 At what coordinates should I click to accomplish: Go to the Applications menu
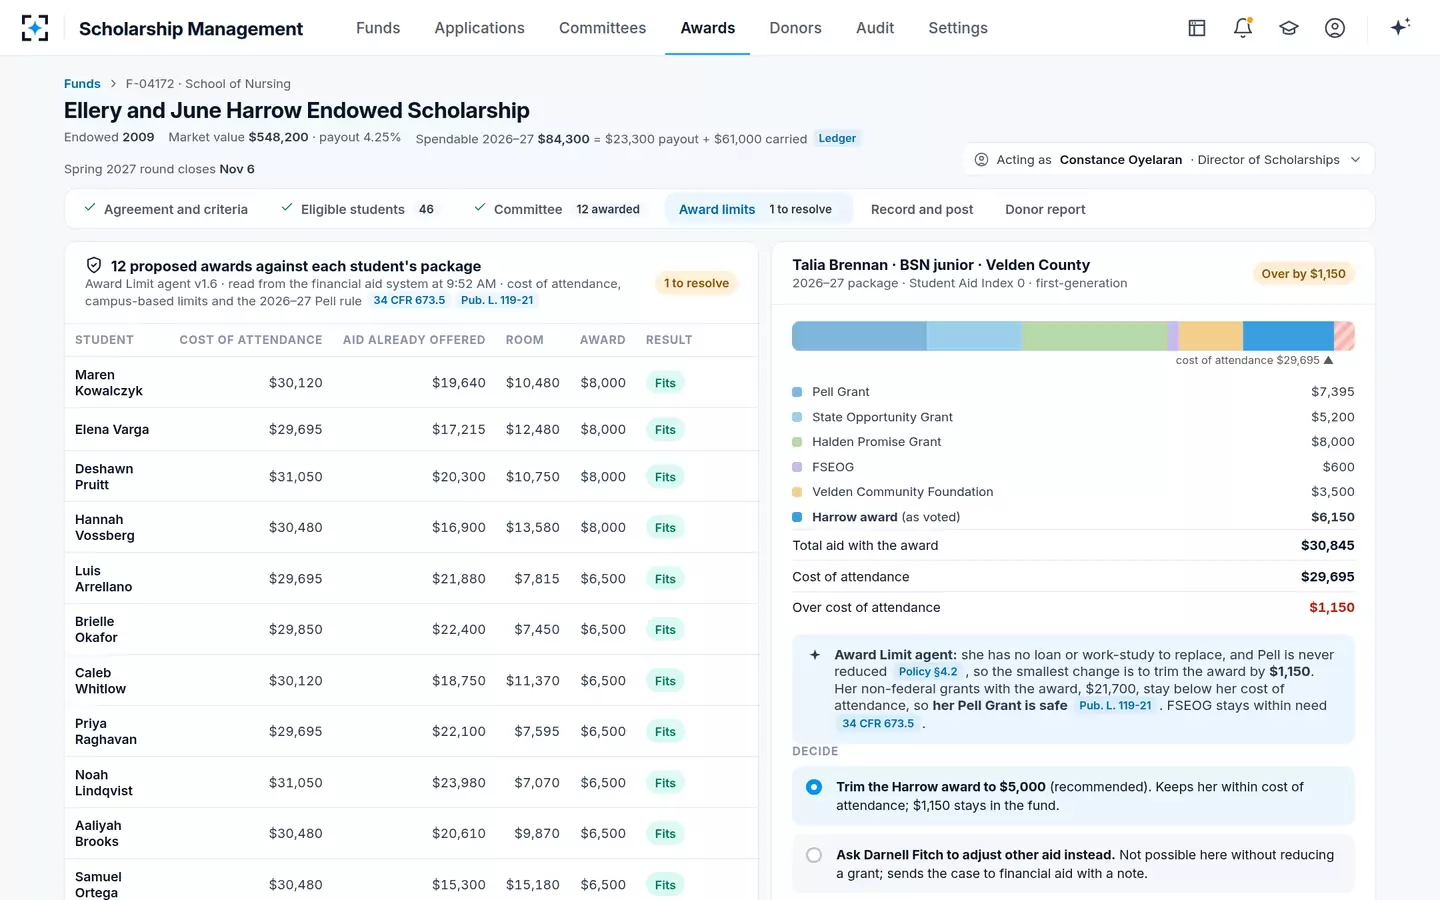click(479, 28)
